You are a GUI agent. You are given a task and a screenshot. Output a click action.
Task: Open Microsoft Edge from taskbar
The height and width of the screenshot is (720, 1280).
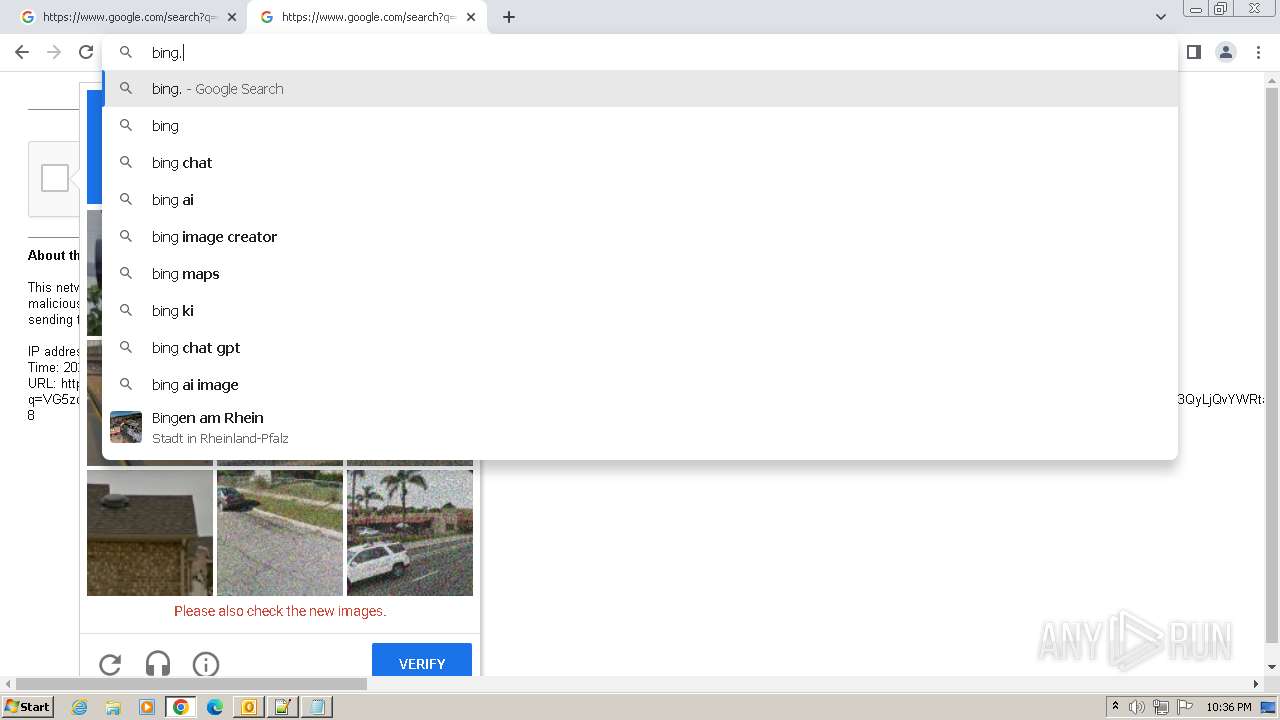(215, 707)
